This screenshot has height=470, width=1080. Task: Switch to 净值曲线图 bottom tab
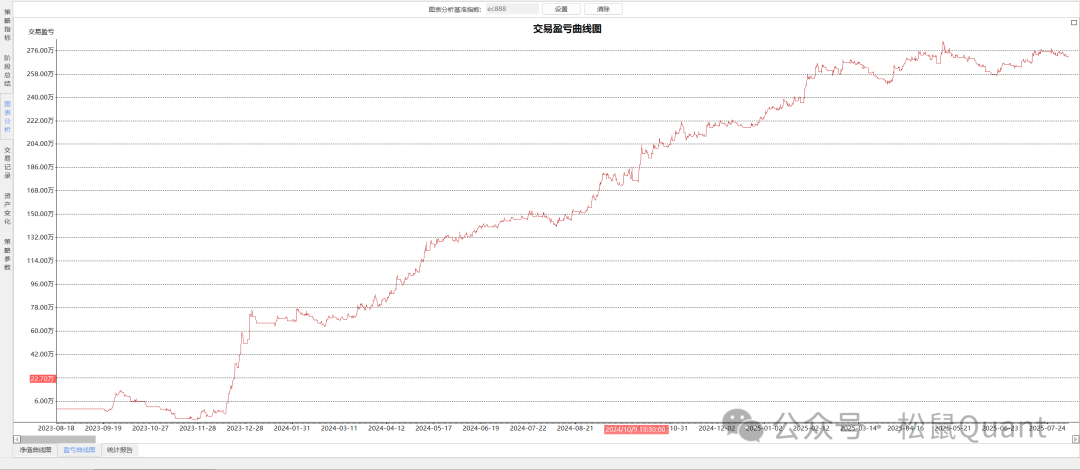(x=35, y=450)
